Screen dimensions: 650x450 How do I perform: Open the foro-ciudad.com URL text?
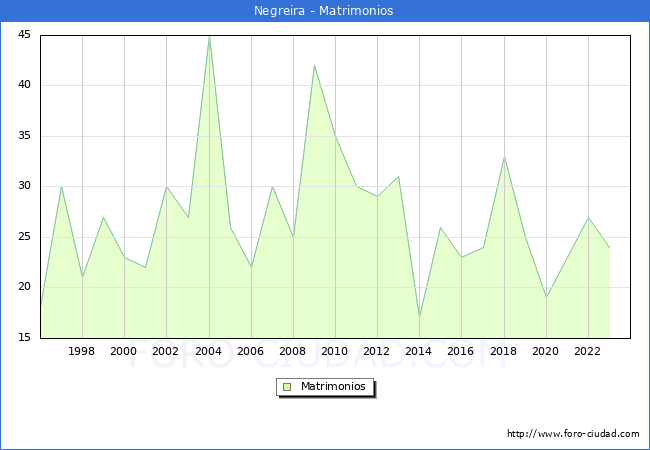pyautogui.click(x=573, y=433)
